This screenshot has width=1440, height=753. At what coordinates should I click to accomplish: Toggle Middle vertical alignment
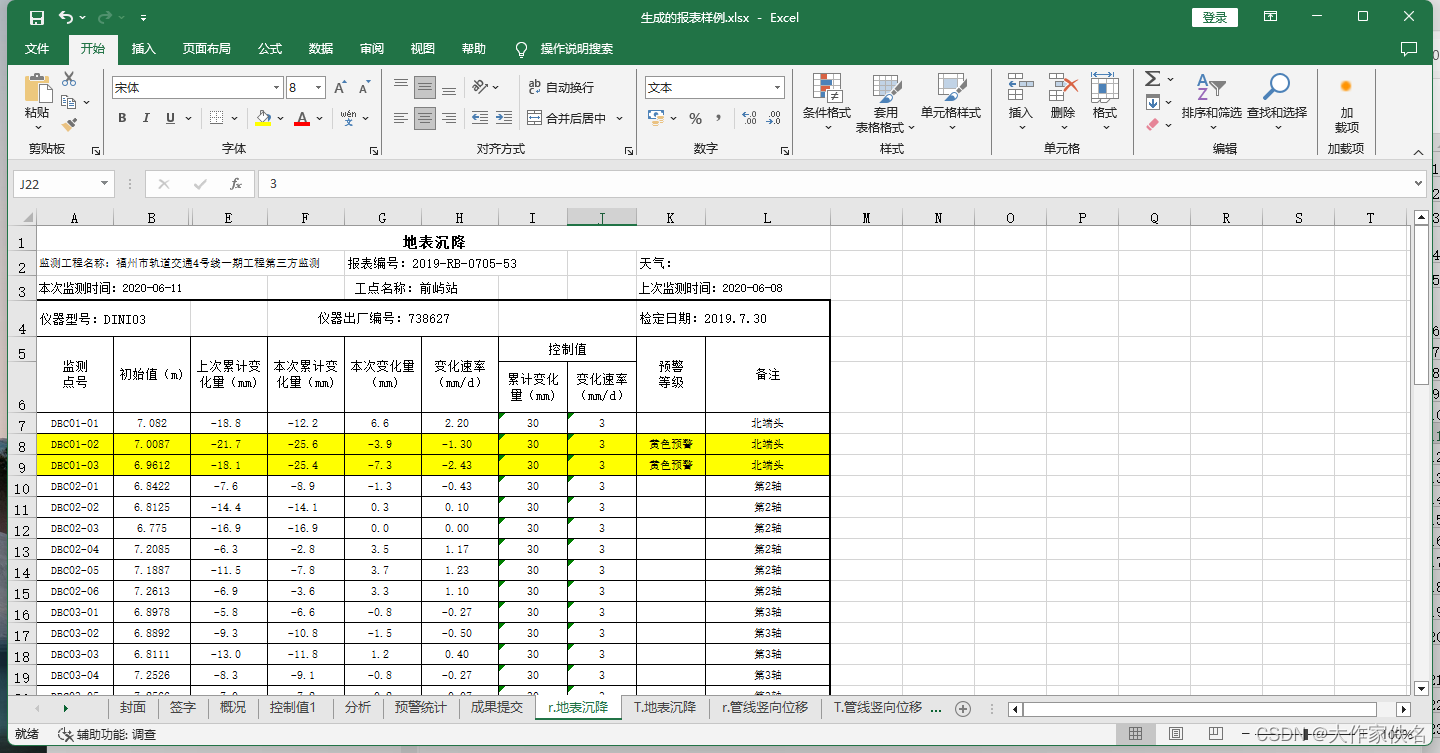(x=425, y=87)
